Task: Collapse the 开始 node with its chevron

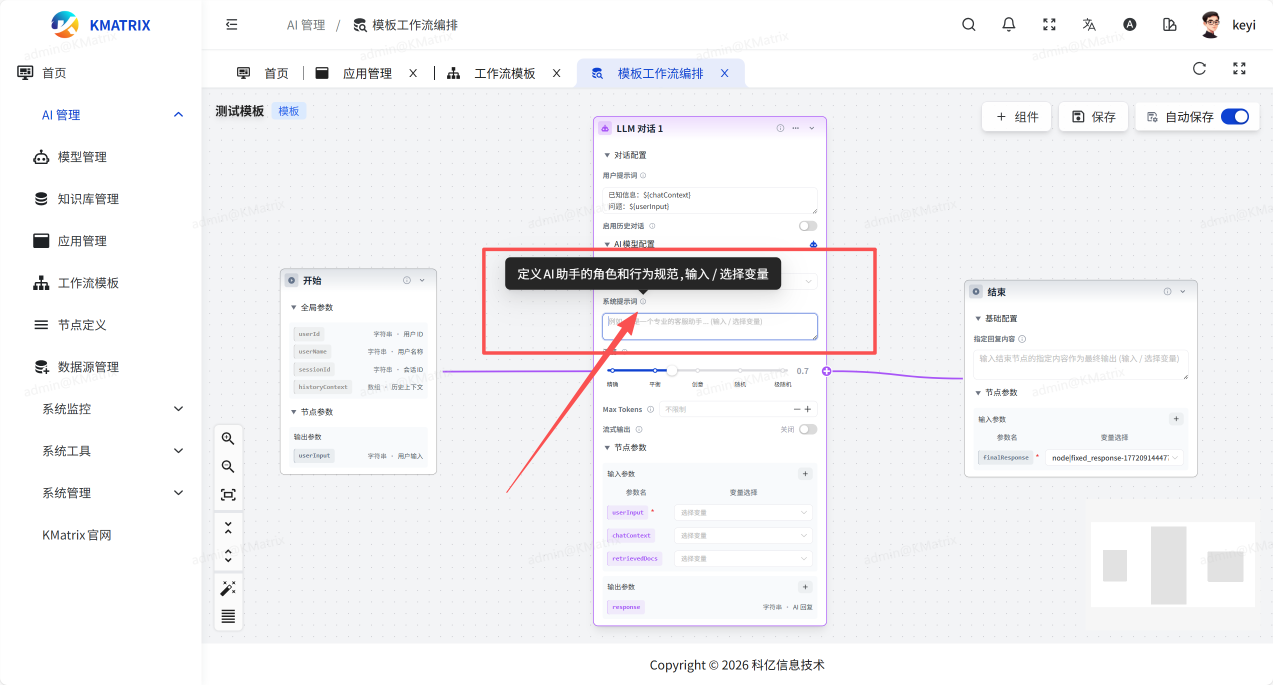Action: pyautogui.click(x=422, y=280)
